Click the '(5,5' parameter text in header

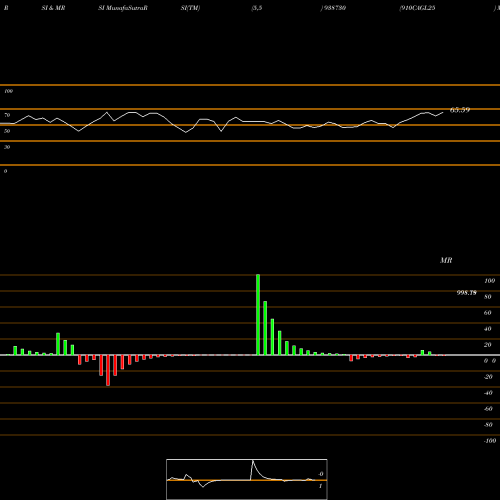257,8
